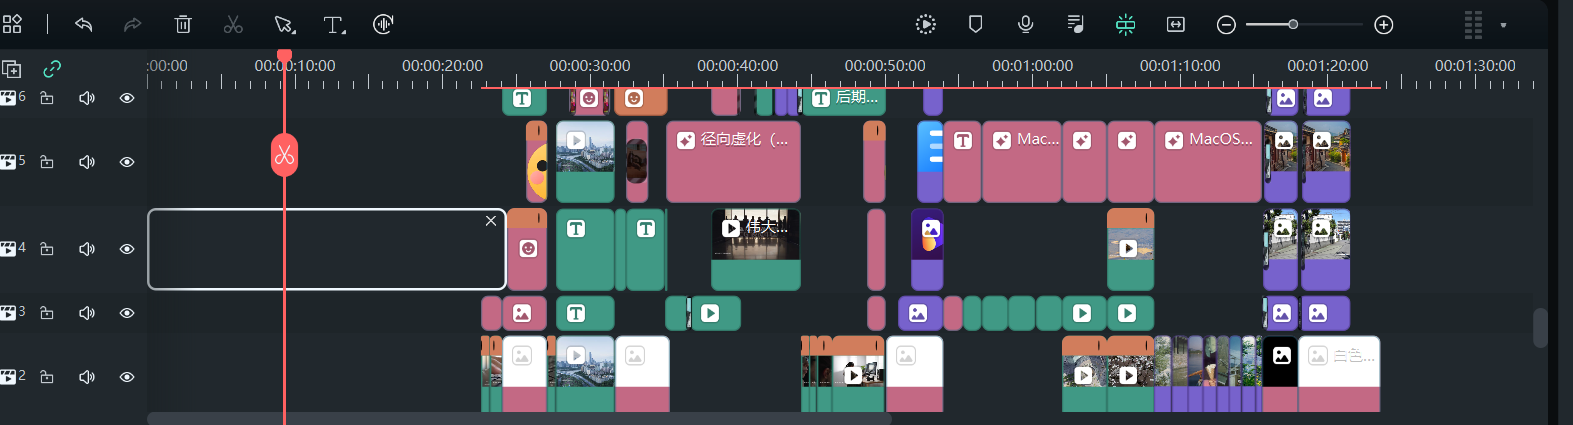The height and width of the screenshot is (425, 1573).
Task: Mute track 6 with its speaker icon
Action: click(87, 98)
